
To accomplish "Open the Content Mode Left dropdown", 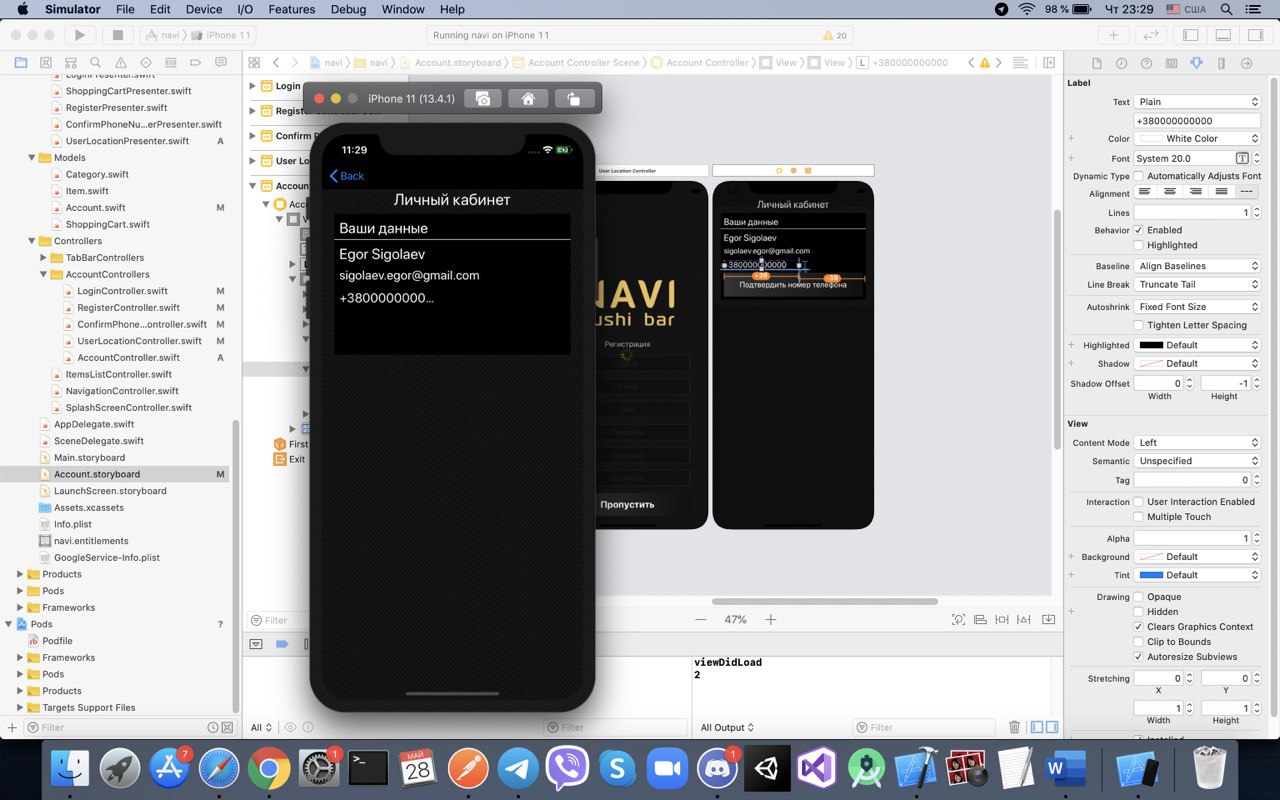I will (1197, 443).
